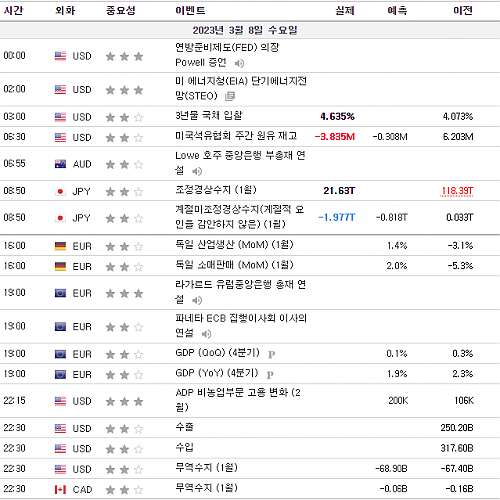The image size is (500, 500).
Task: Open 미국석유협회 주간 원유 재고 event
Action: [x=236, y=136]
